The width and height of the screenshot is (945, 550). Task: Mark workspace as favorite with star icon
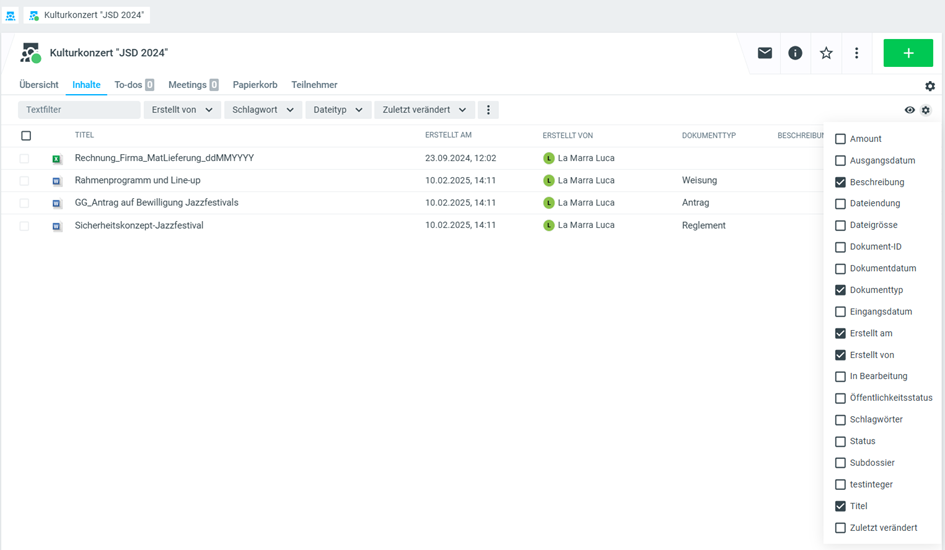point(826,53)
